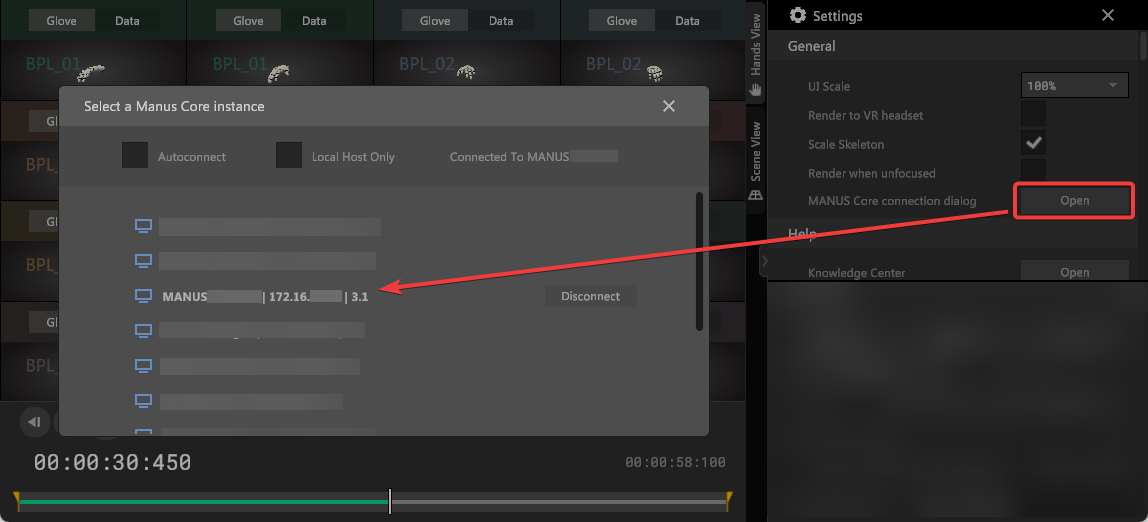This screenshot has width=1148, height=522.
Task: Disconnect from the connected MANUS instance
Action: (x=590, y=296)
